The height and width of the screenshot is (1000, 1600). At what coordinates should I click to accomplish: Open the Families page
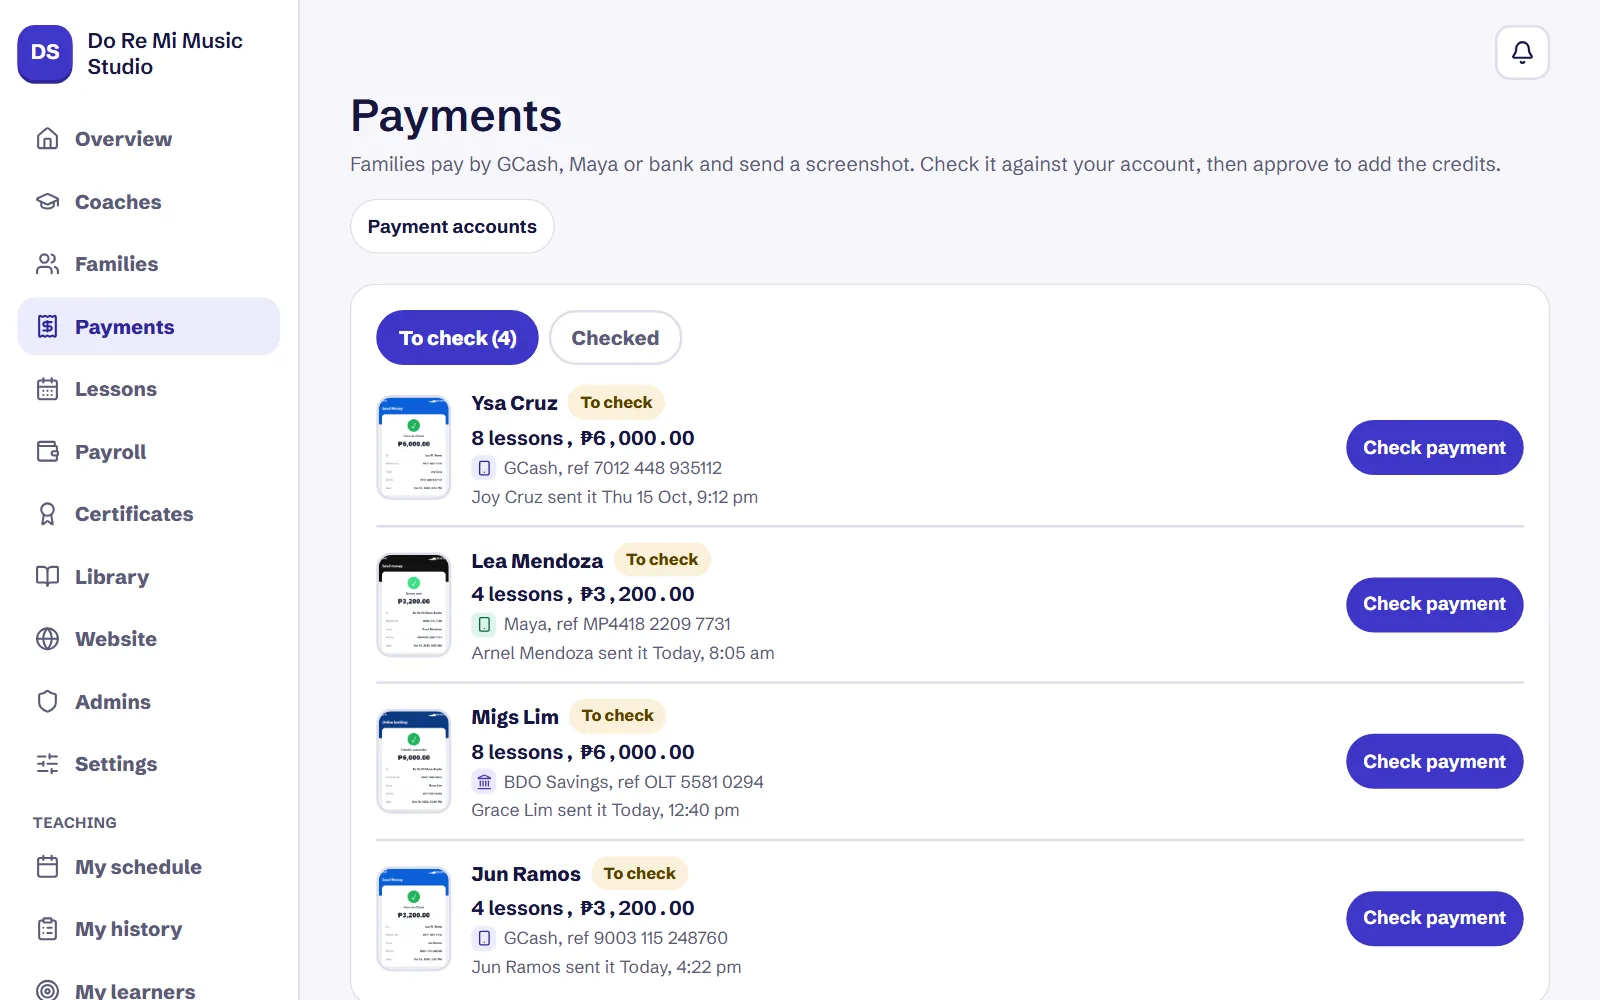pos(149,264)
